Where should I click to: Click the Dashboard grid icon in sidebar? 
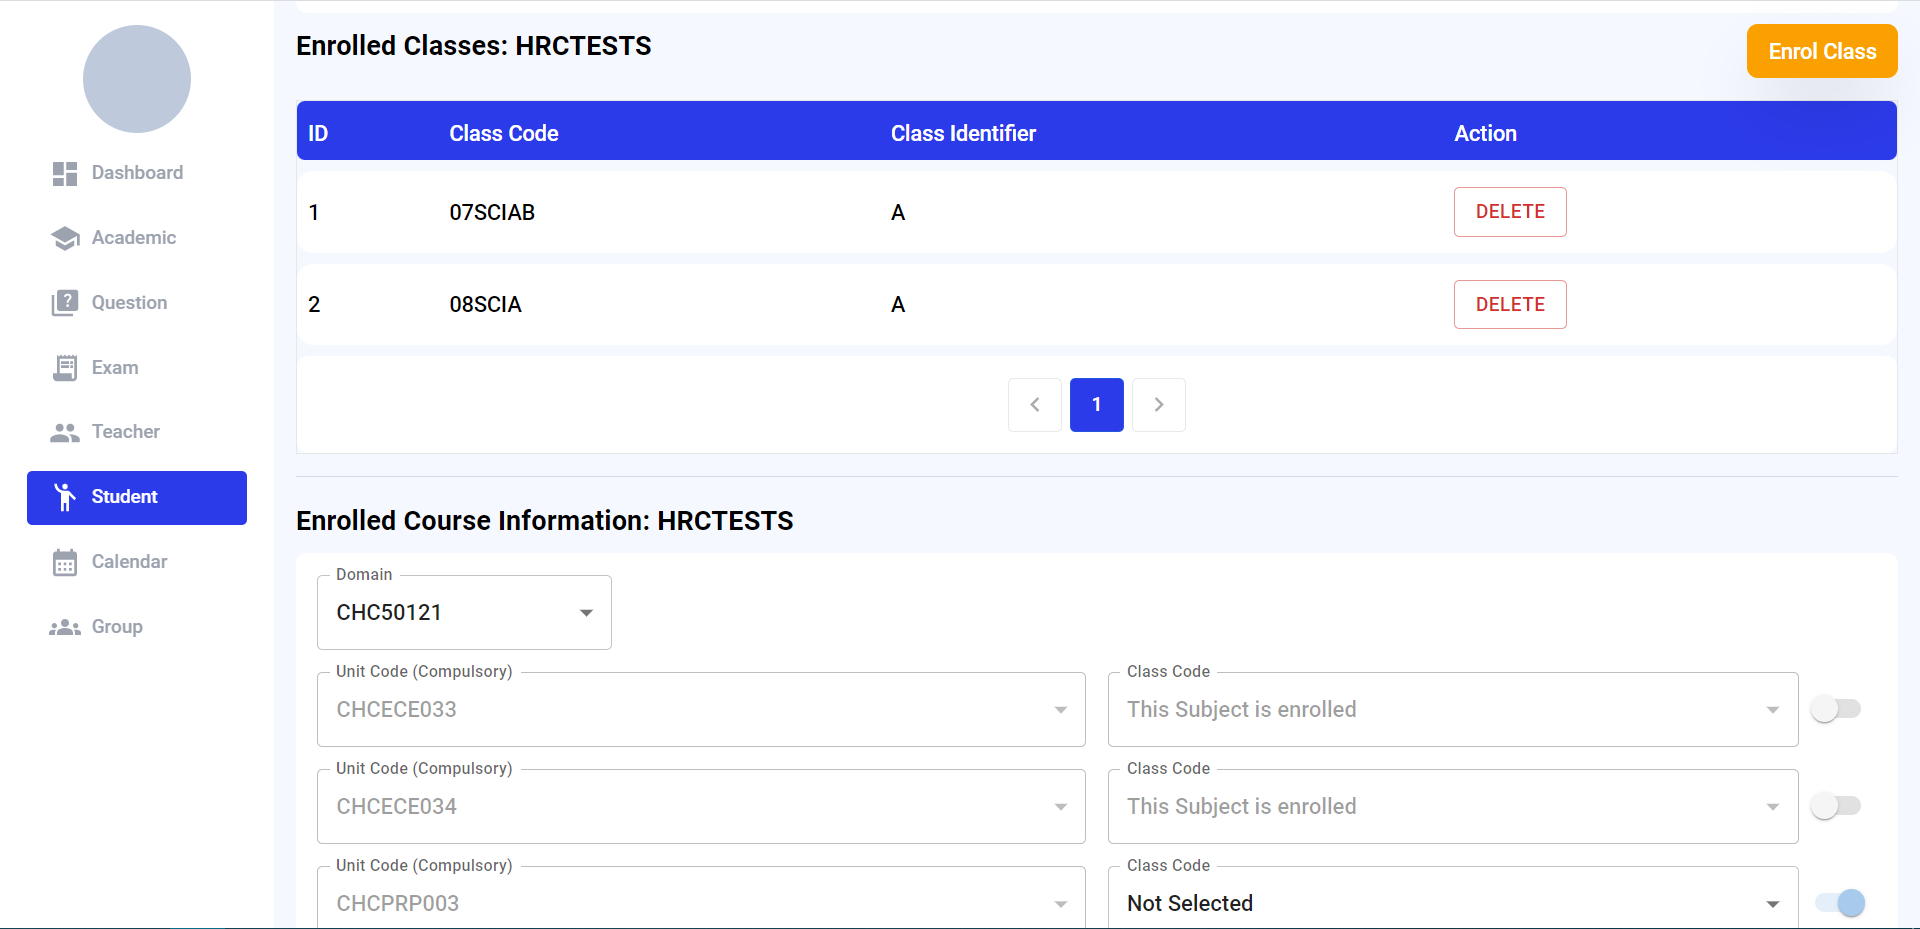65,174
